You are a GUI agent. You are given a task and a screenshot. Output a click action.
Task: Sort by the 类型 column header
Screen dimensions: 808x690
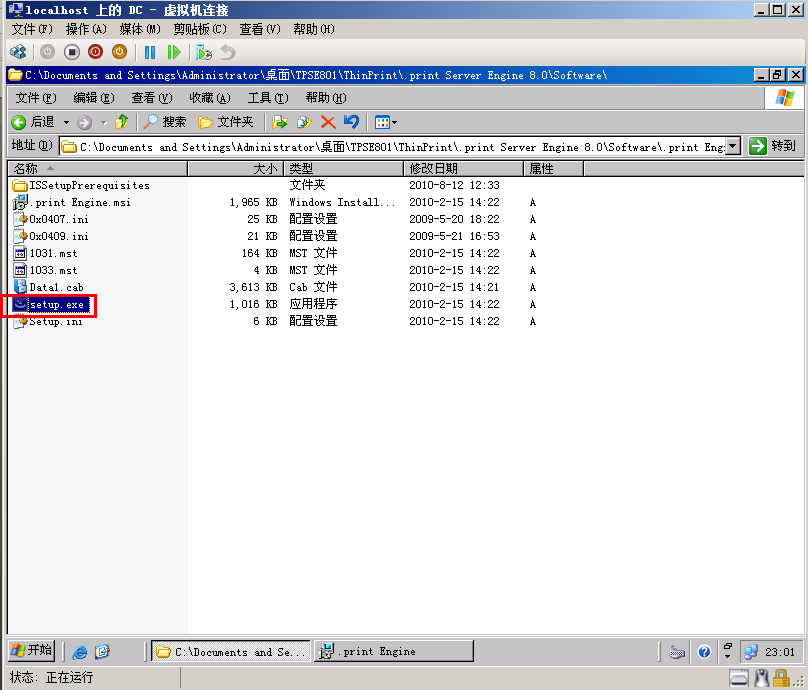(x=344, y=169)
